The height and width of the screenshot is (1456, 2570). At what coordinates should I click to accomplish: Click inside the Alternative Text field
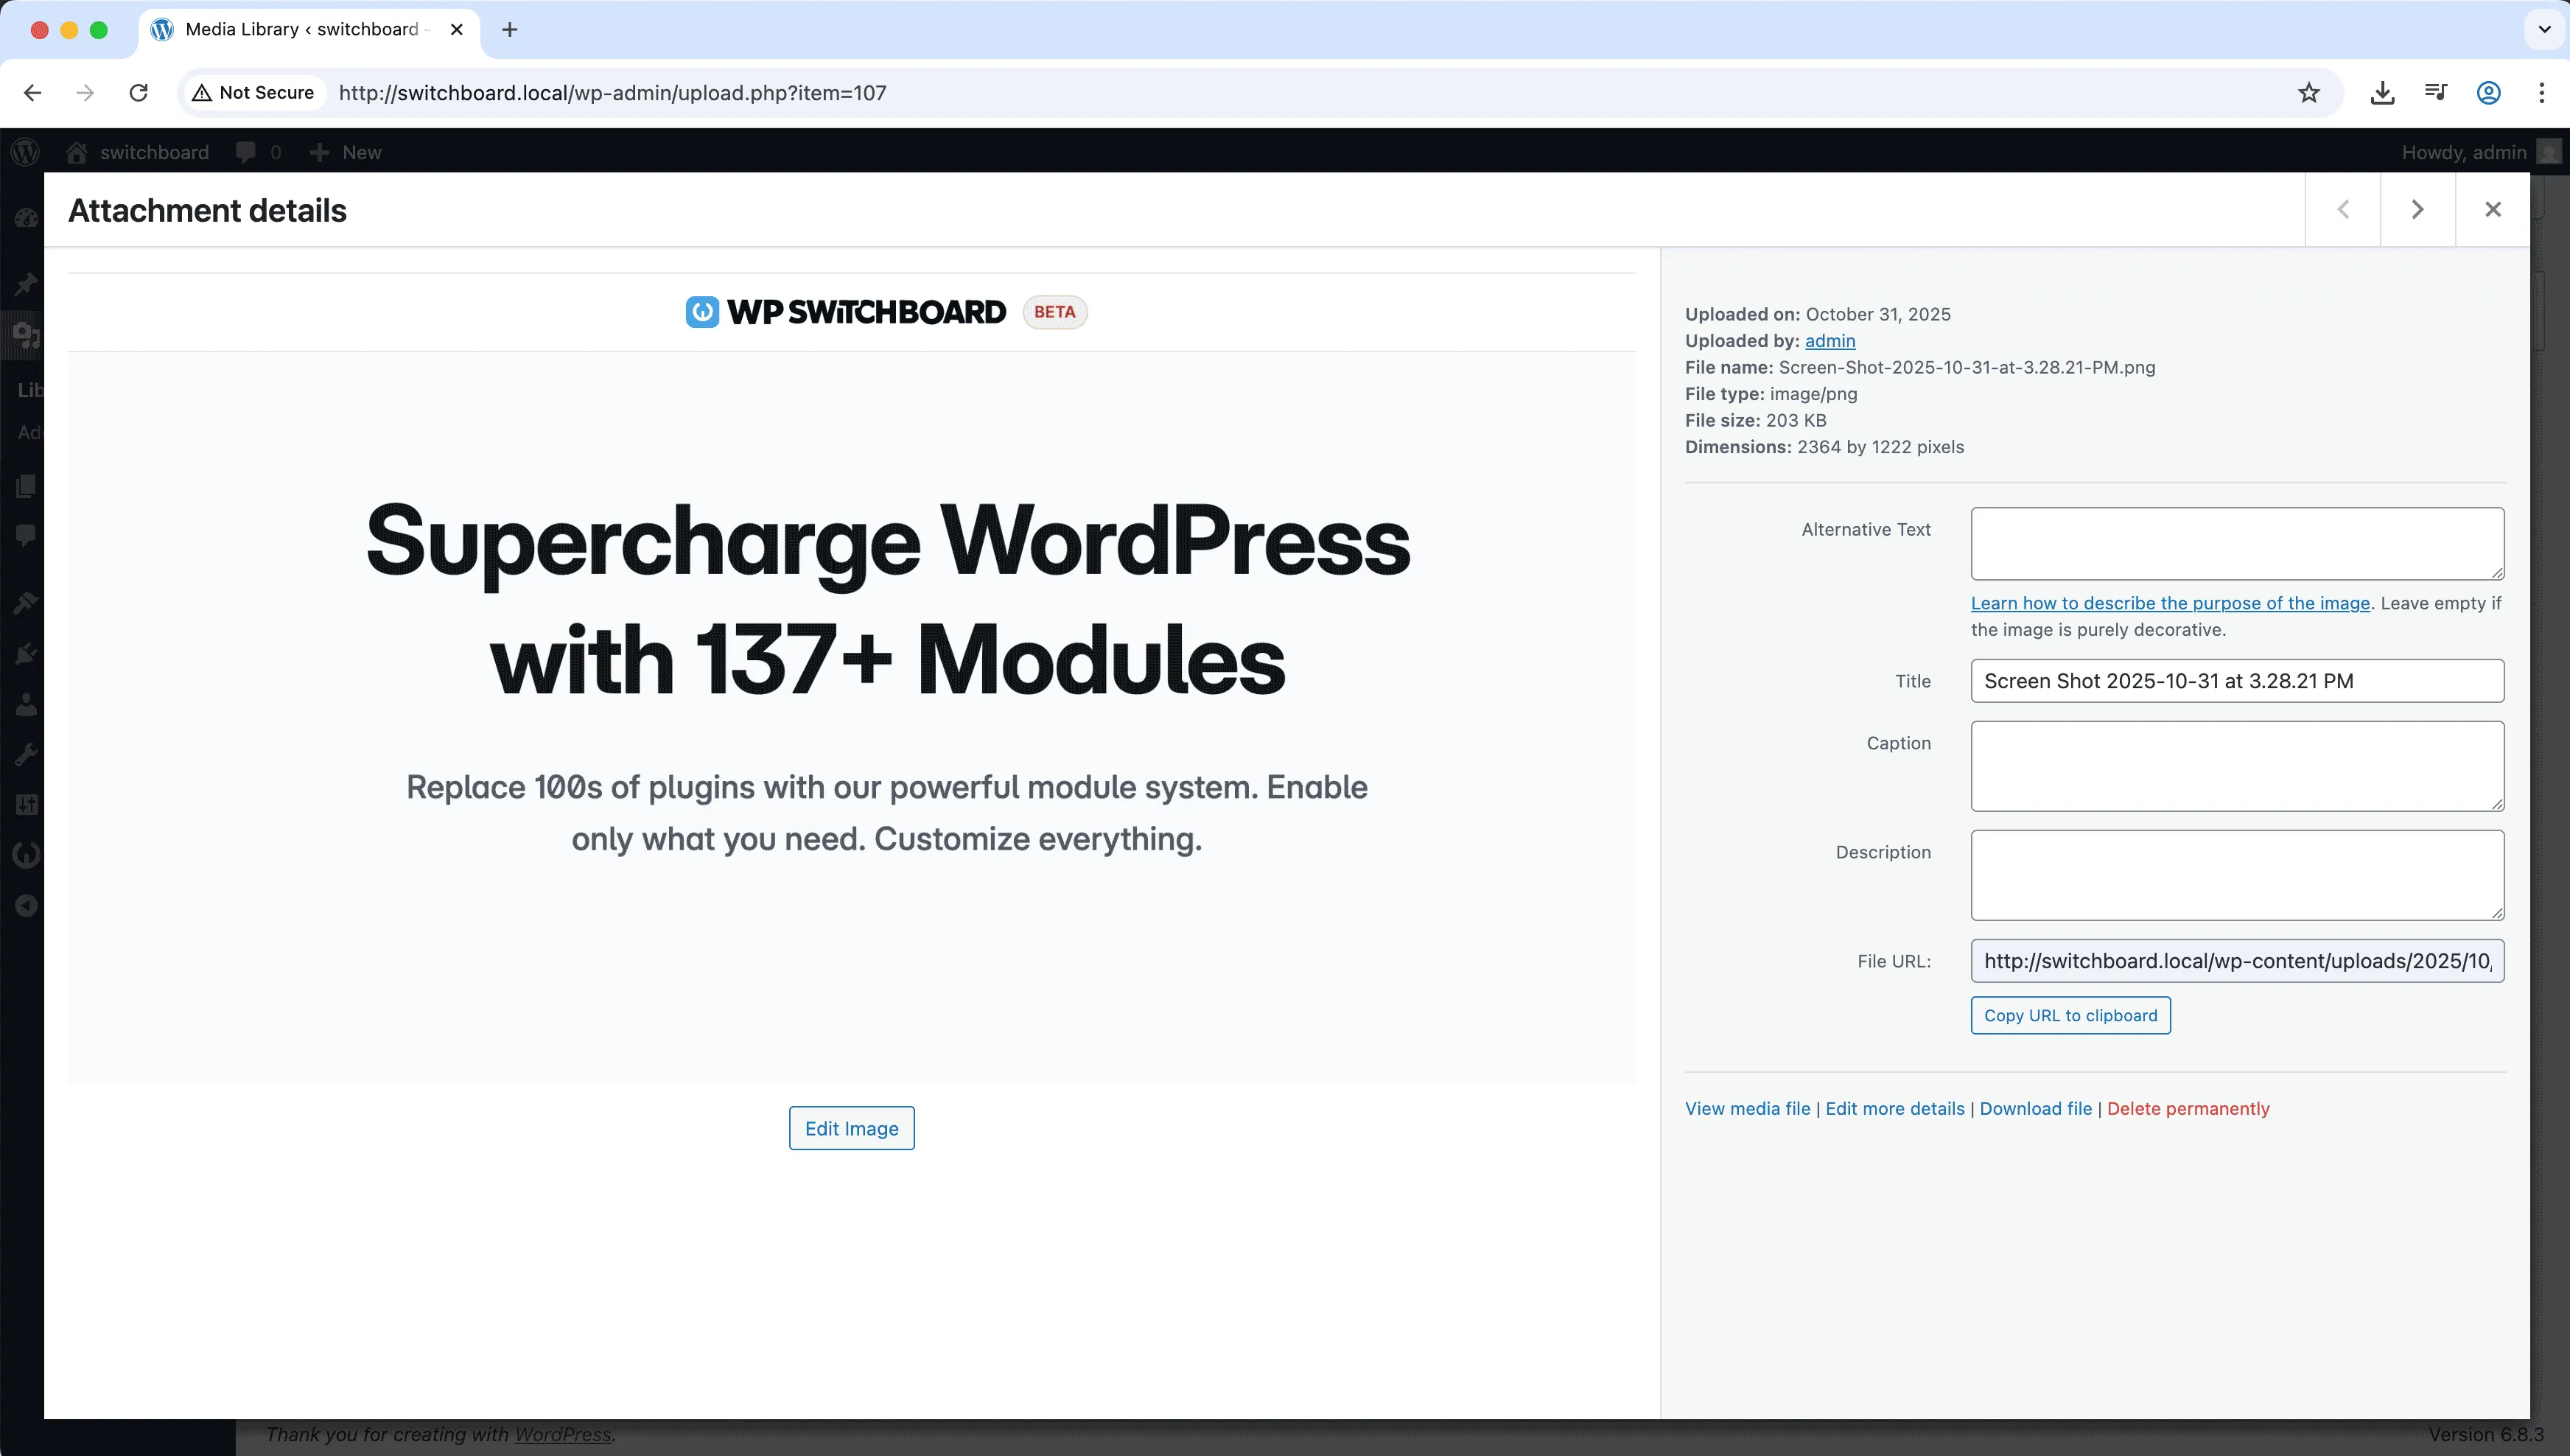2236,543
